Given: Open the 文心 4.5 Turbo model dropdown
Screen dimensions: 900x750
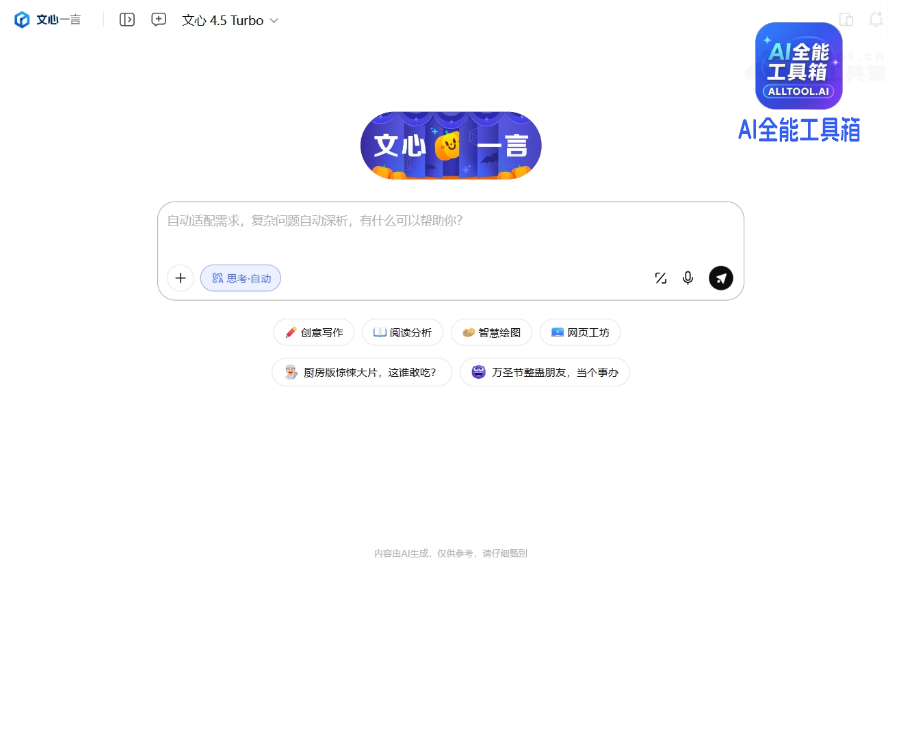Looking at the screenshot, I should tap(230, 21).
